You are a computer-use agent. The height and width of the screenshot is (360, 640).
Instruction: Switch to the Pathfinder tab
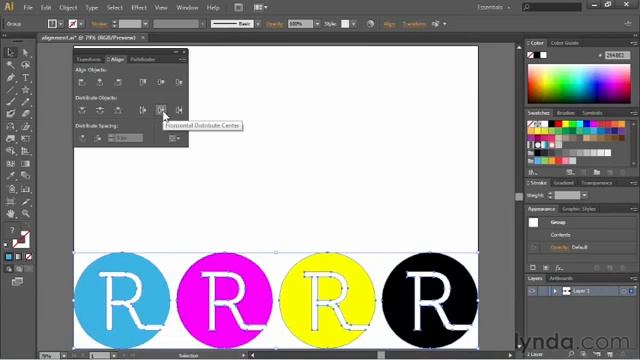(142, 60)
